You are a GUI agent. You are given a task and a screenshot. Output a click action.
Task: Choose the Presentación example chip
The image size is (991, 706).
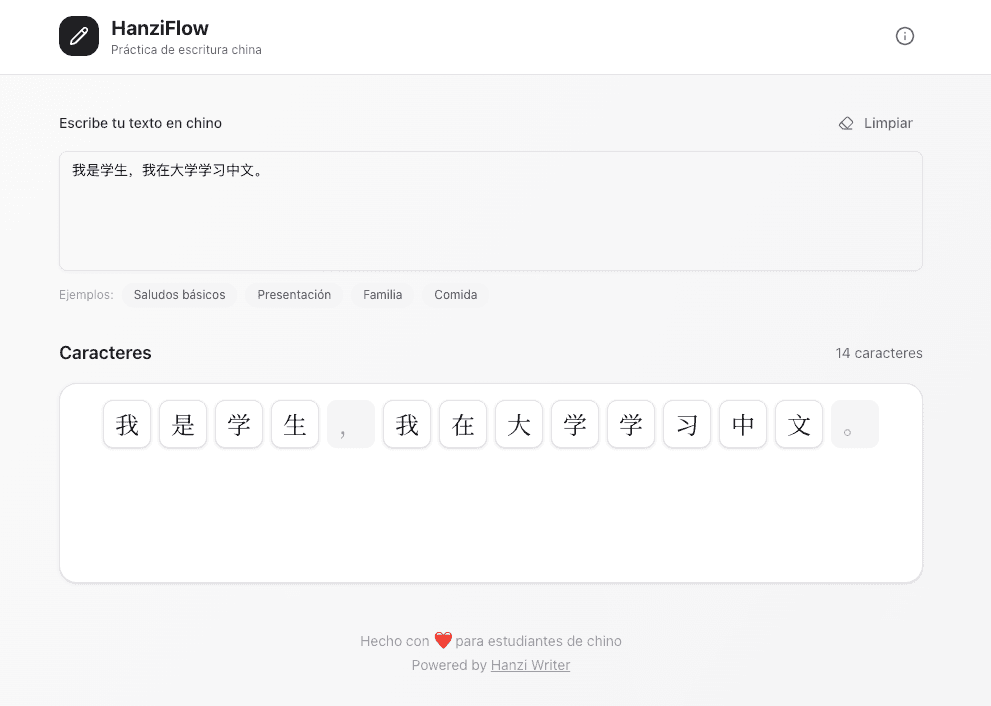point(294,295)
